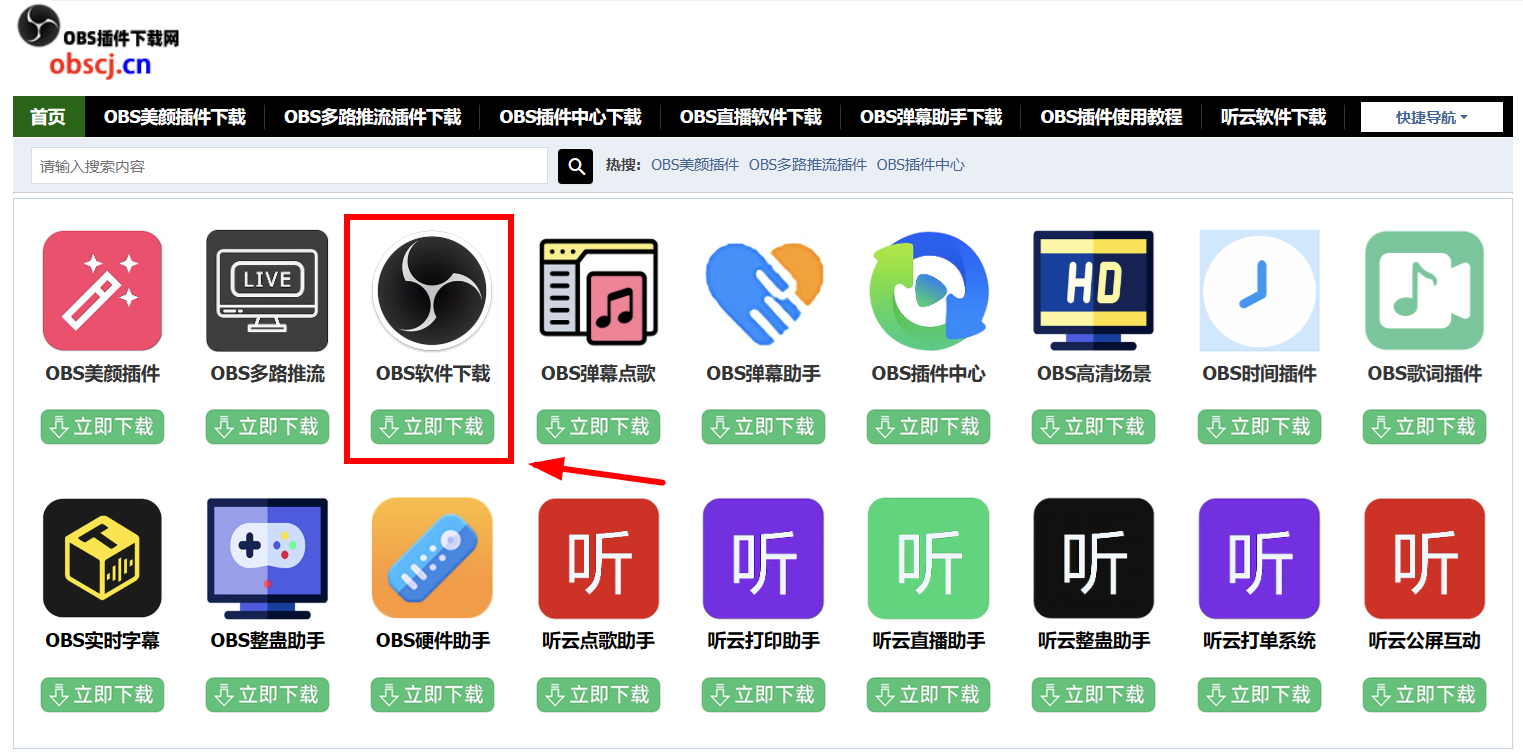Screen dimensions: 1523x755
Task: Click 立即下载 under OBS弹幕助手
Action: tap(763, 427)
